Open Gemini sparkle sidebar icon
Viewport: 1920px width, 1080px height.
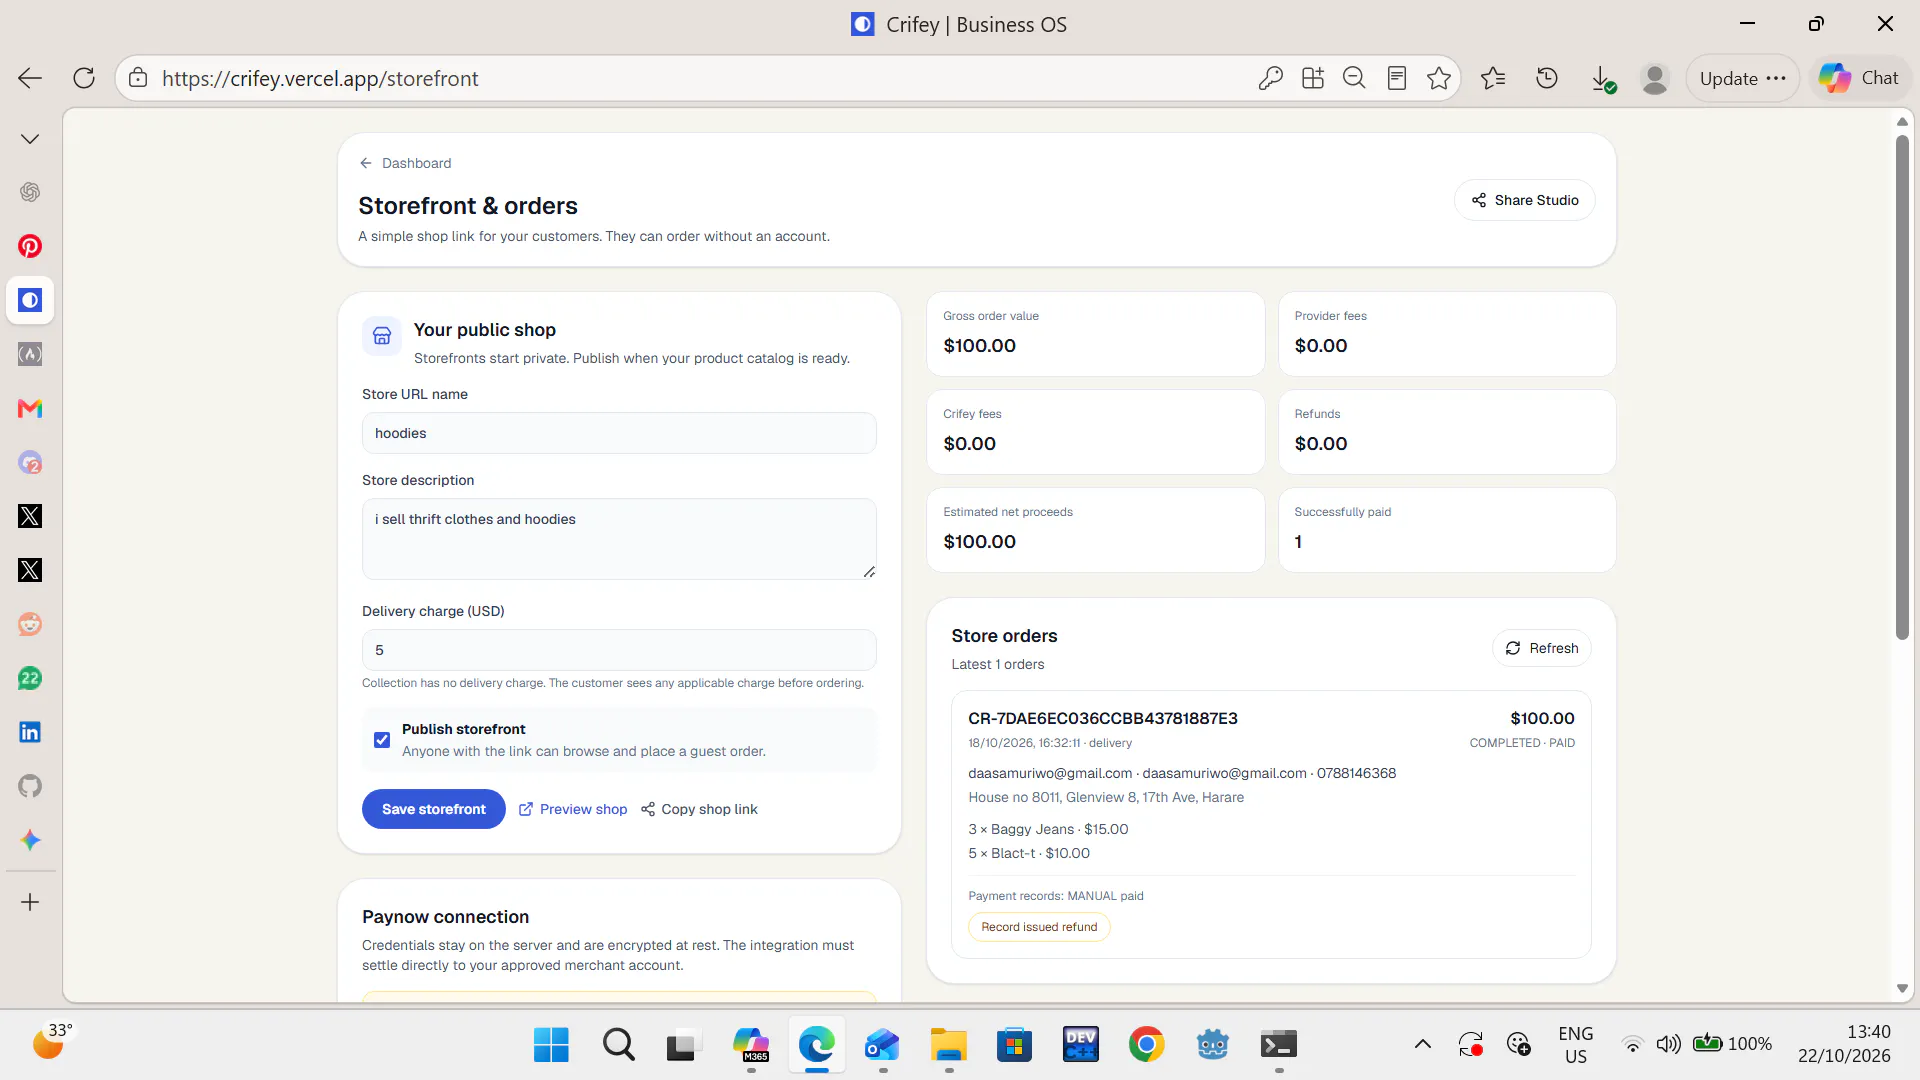point(30,840)
